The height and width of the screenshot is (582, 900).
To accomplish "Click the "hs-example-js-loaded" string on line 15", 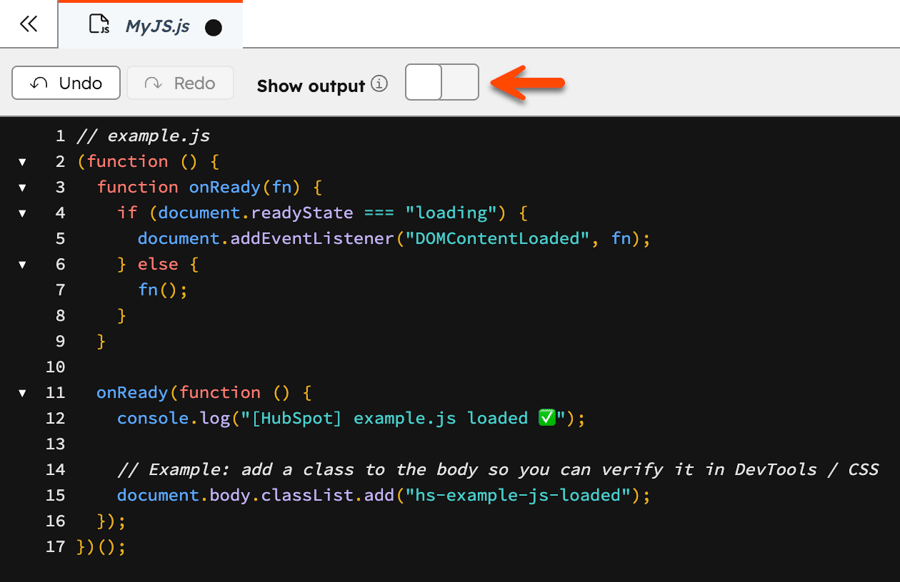I will (x=518, y=495).
